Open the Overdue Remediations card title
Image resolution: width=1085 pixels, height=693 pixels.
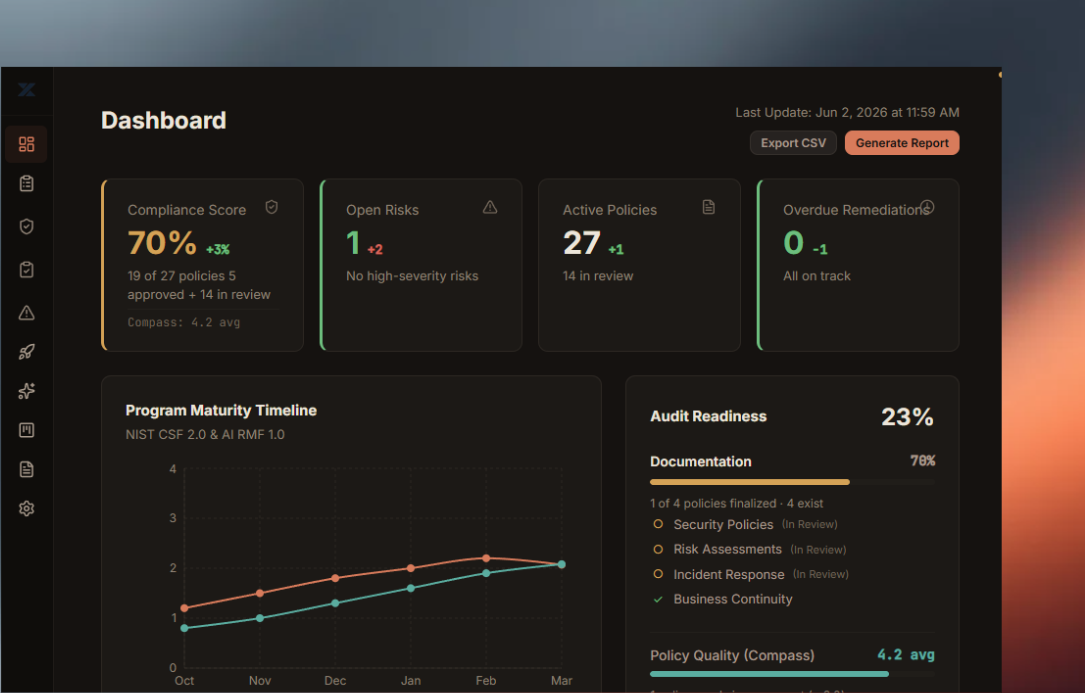[x=854, y=210]
